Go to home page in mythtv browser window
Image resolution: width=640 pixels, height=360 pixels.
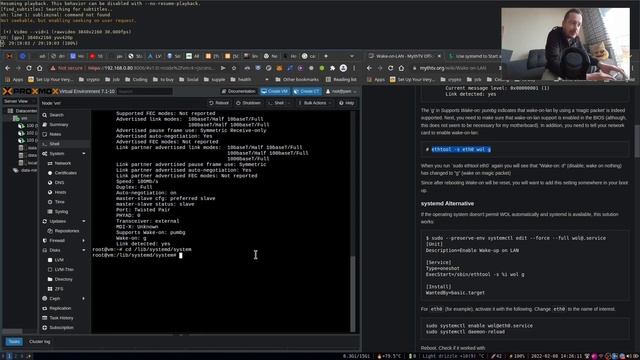pyautogui.click(x=401, y=68)
